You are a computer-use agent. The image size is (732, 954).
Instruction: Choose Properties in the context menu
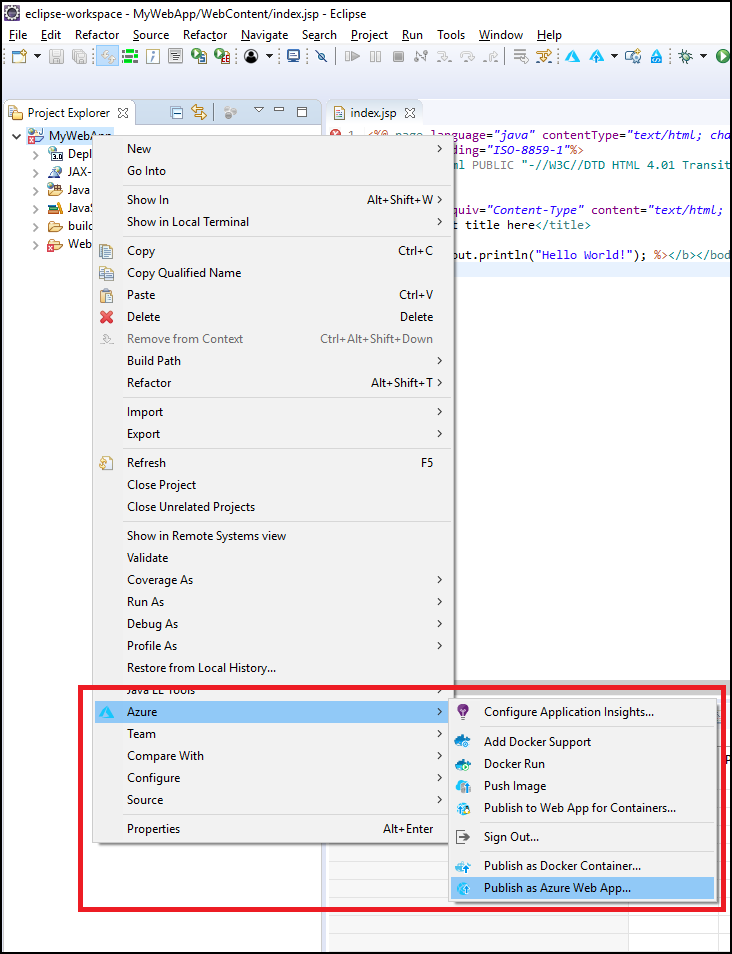273,829
